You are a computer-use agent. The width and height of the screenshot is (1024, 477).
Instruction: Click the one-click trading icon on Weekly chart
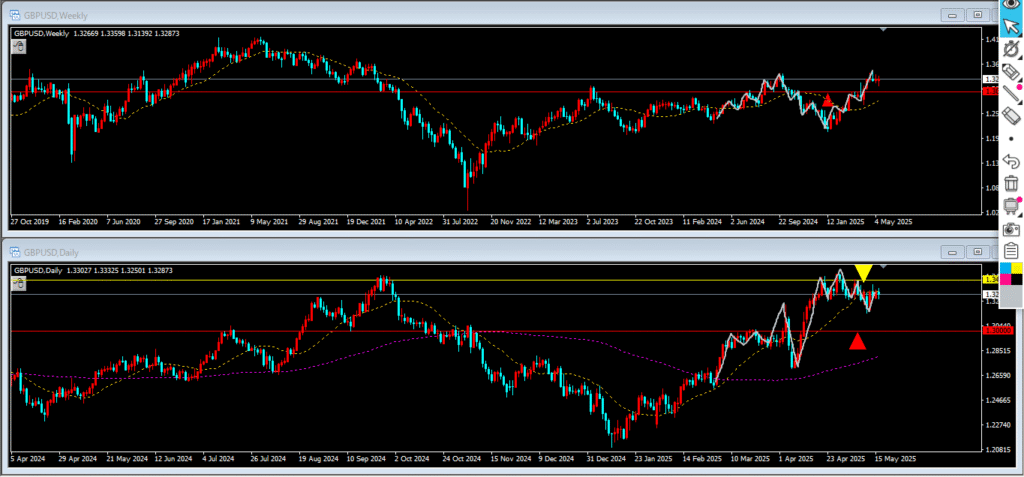point(19,46)
